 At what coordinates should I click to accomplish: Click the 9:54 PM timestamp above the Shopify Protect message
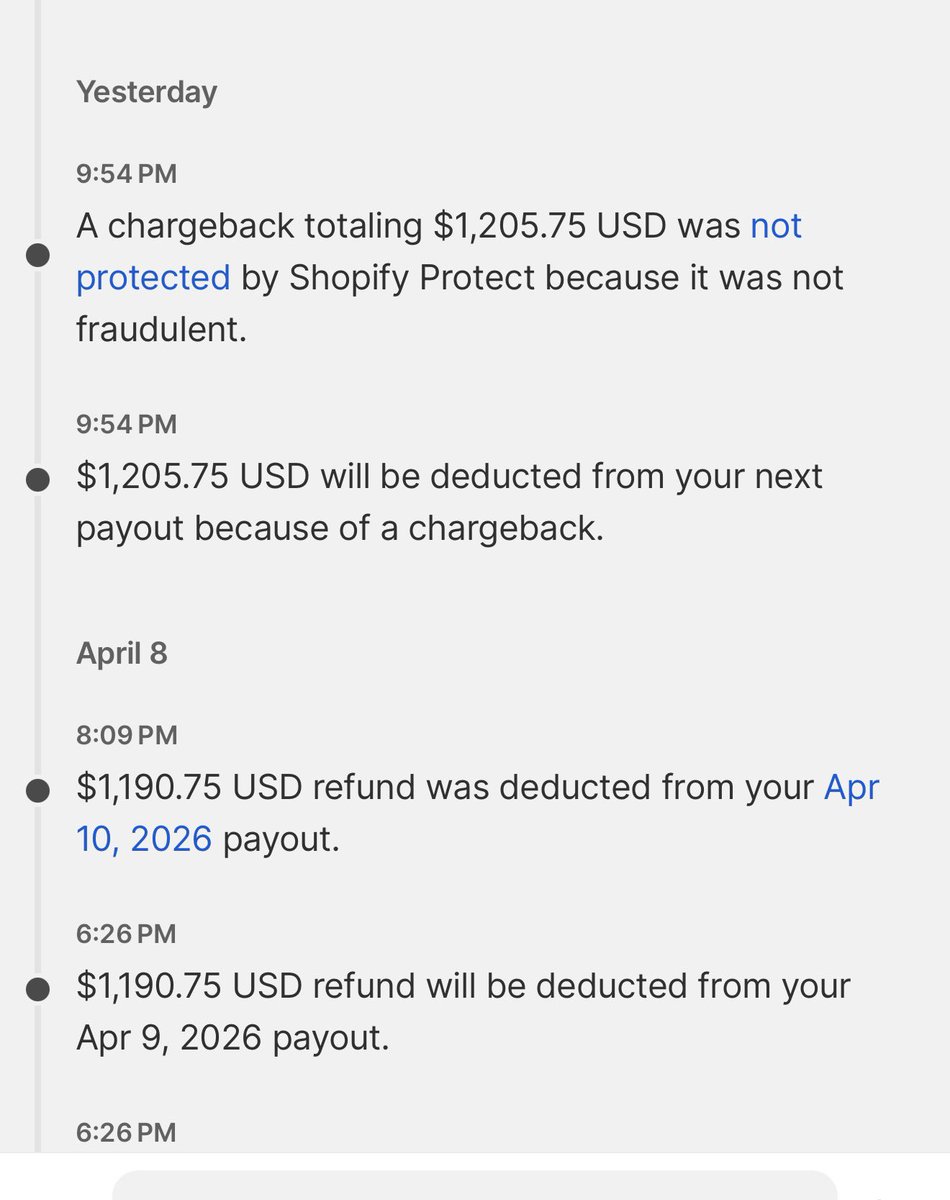point(126,174)
